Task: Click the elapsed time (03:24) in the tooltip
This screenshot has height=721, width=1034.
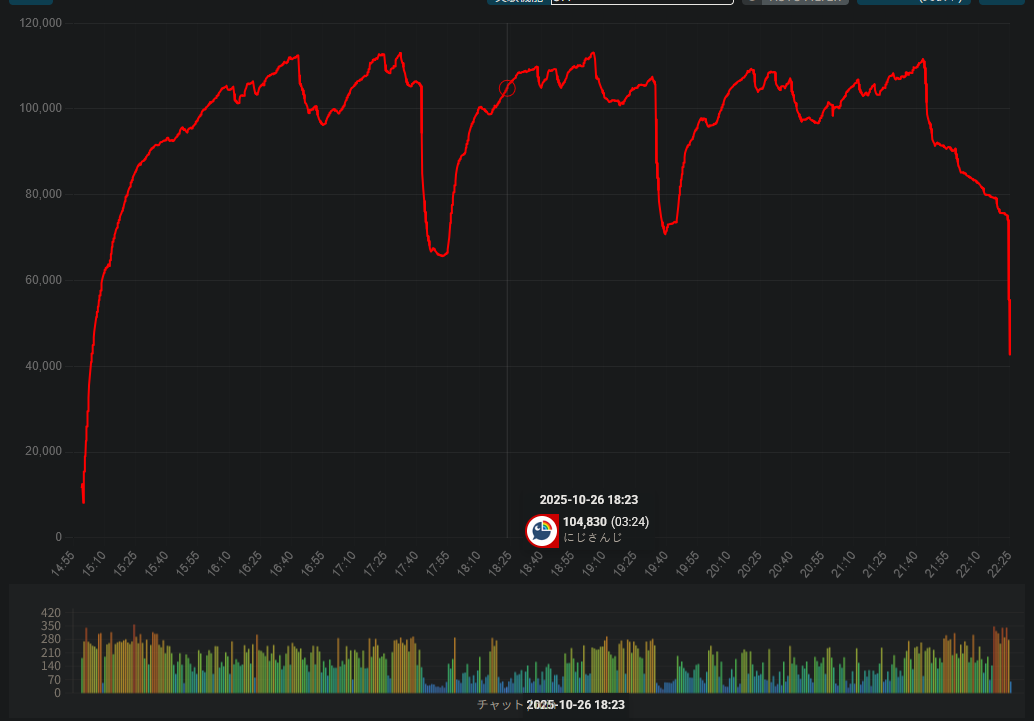Action: [630, 522]
